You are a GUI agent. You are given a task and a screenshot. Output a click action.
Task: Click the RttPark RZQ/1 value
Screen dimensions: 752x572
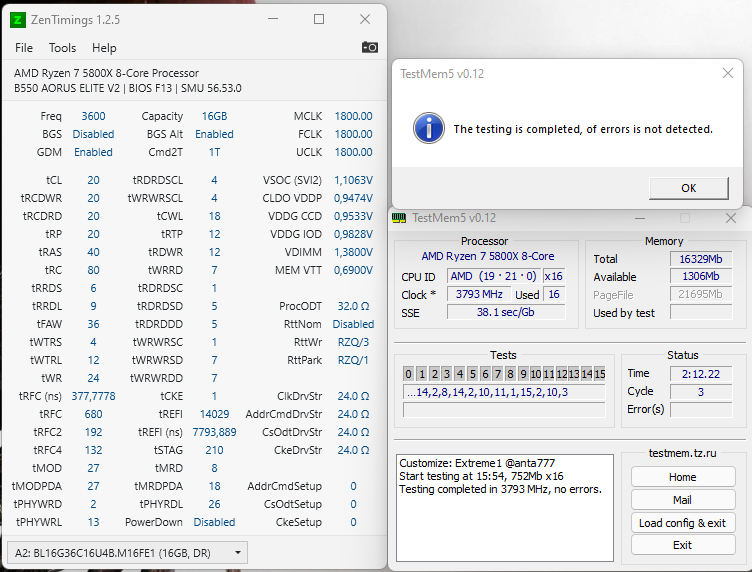pos(353,360)
